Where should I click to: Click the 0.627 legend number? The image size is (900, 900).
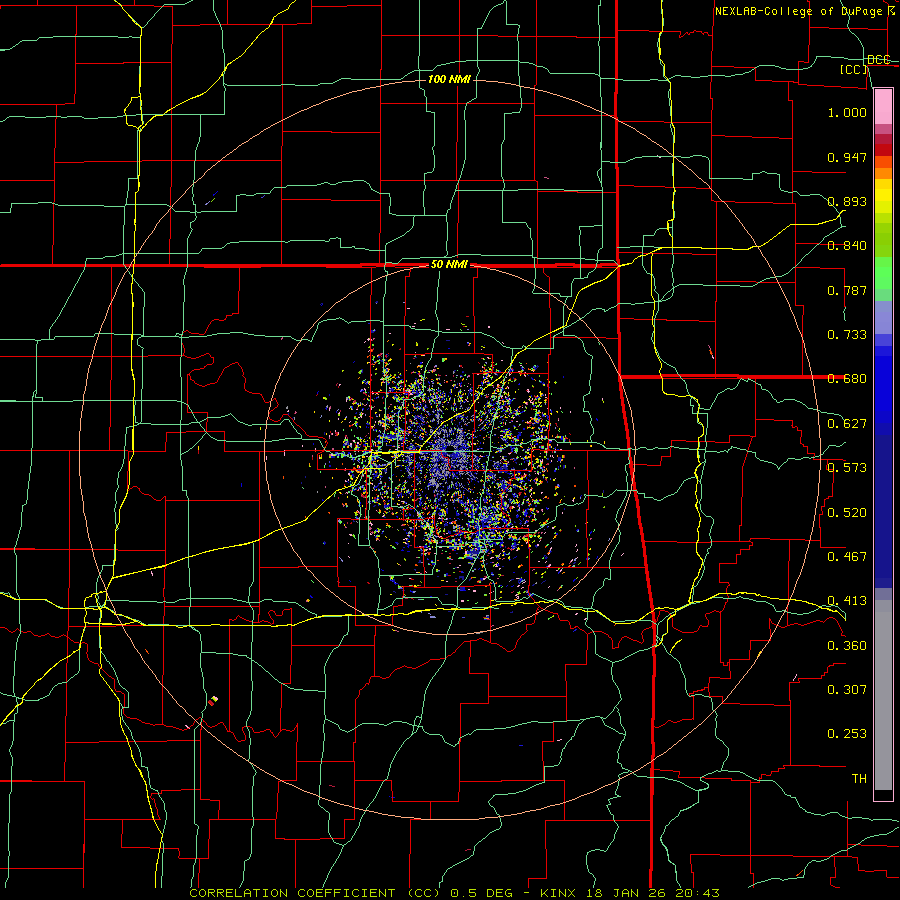pyautogui.click(x=847, y=424)
